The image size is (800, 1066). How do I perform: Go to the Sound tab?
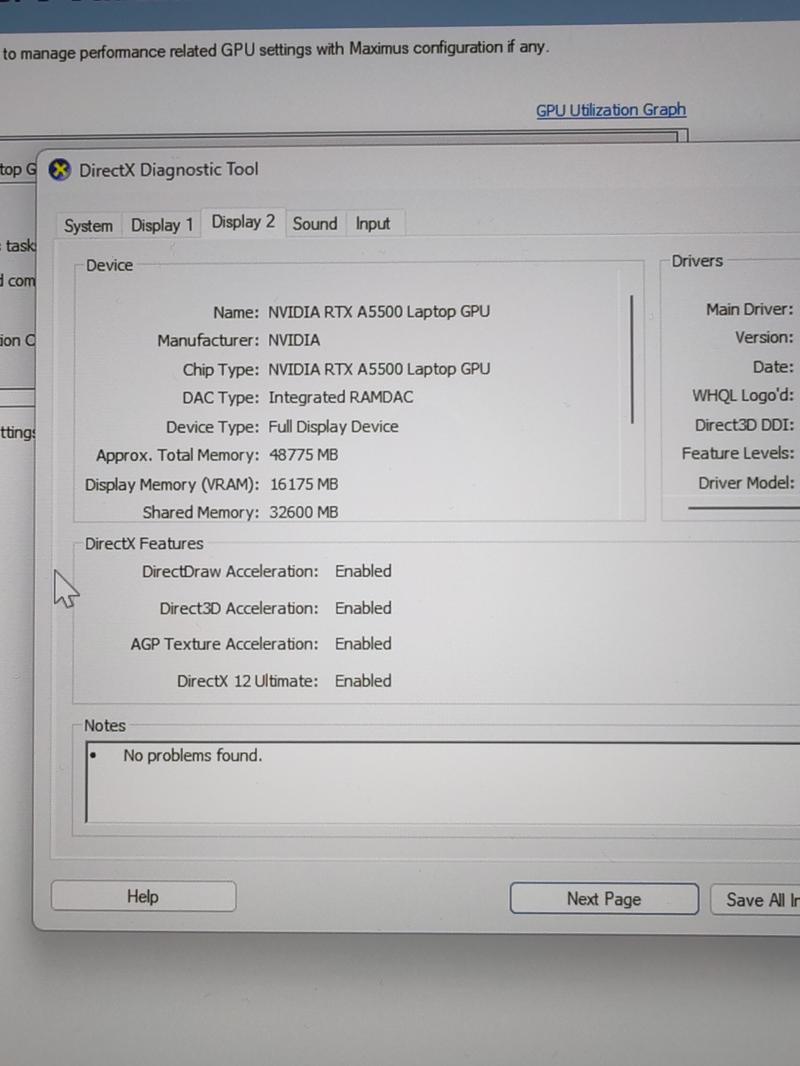click(315, 224)
